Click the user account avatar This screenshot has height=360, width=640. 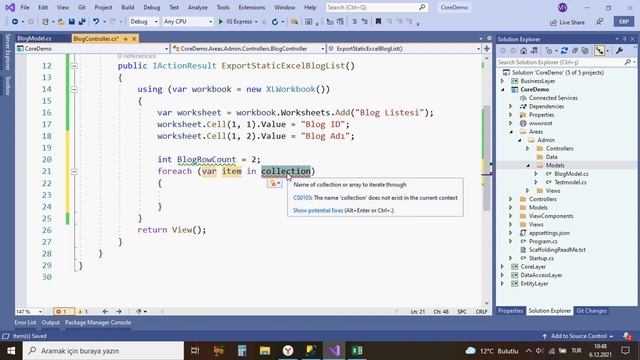coord(562,7)
